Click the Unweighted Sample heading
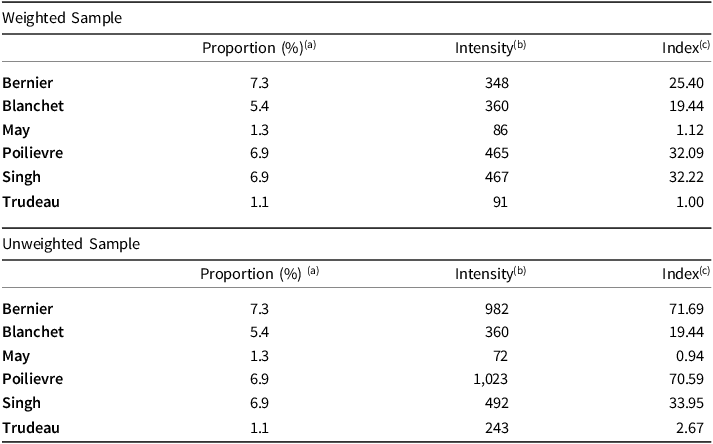This screenshot has height=444, width=713. click(x=71, y=244)
